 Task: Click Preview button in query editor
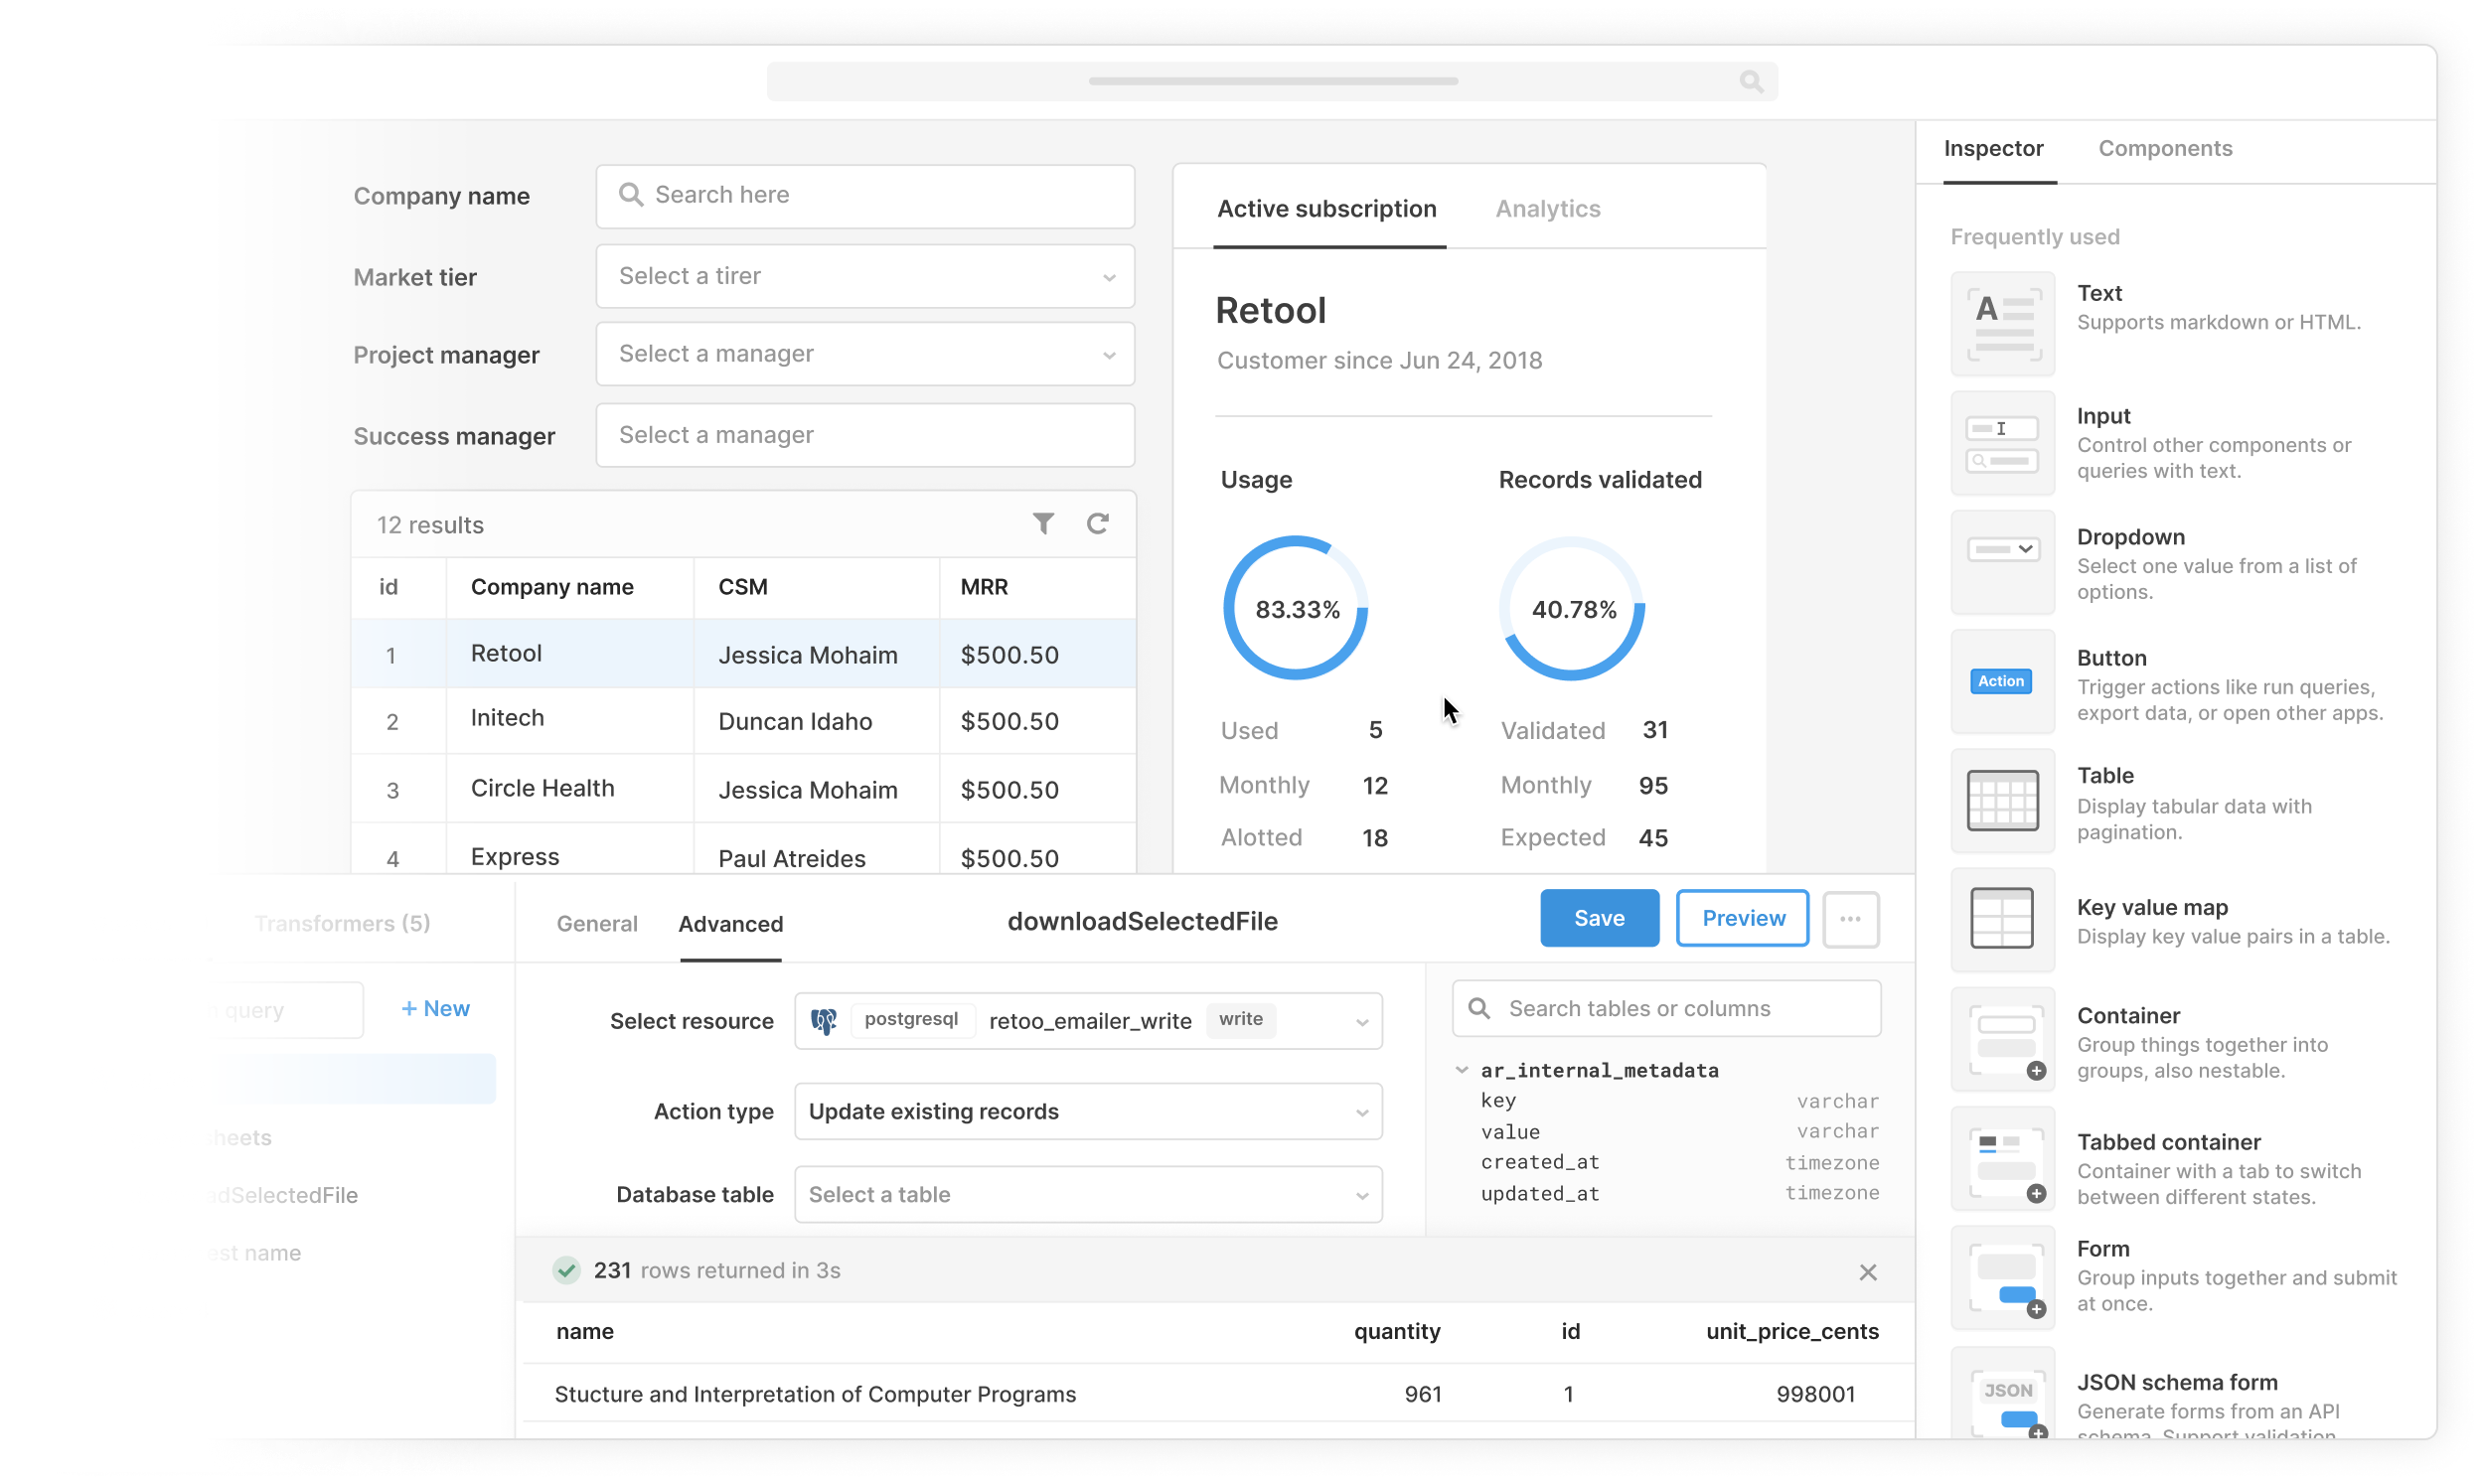click(1744, 919)
